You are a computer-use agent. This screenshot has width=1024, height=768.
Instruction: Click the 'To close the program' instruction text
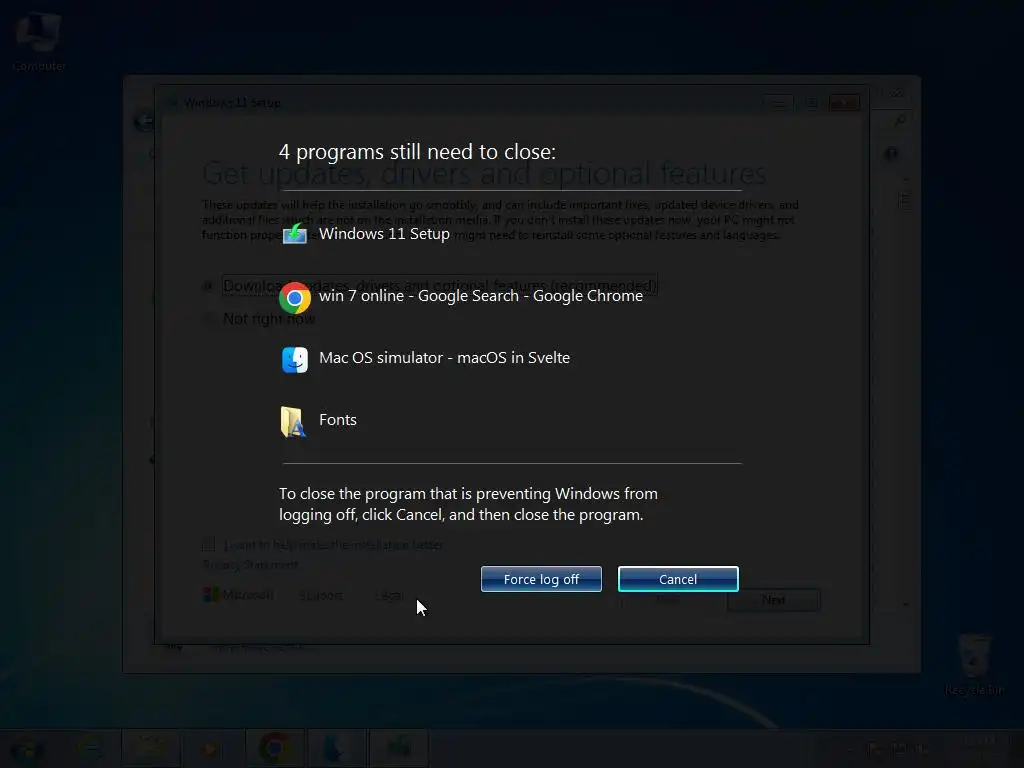point(468,504)
